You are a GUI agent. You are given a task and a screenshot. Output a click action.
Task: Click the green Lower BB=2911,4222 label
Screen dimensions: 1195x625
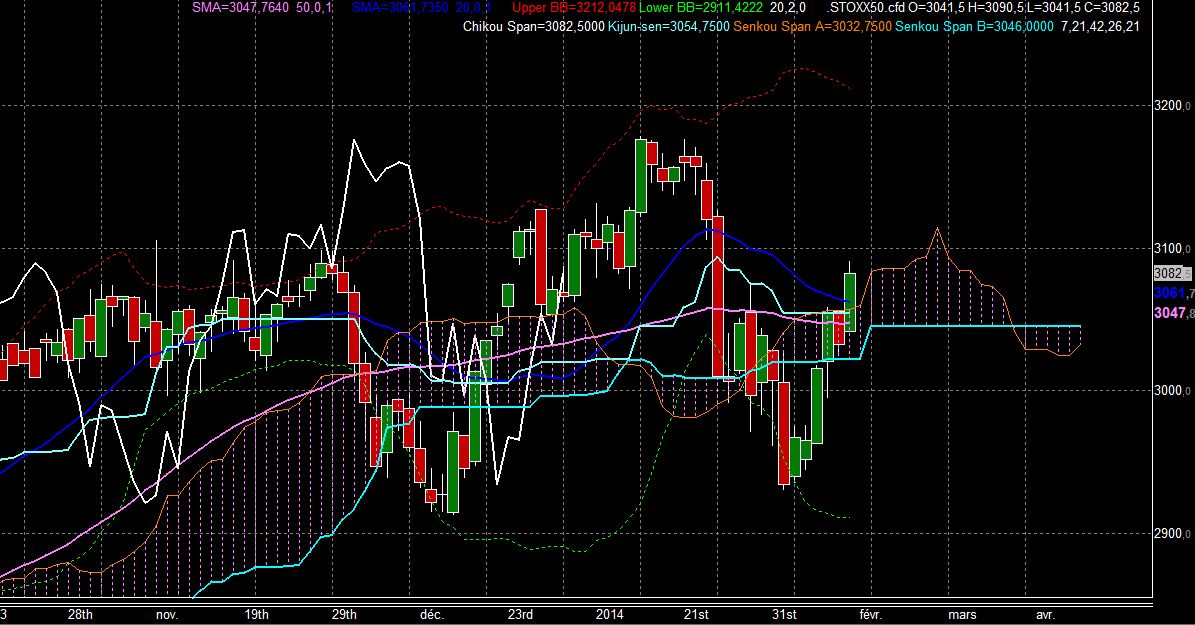pyautogui.click(x=701, y=8)
